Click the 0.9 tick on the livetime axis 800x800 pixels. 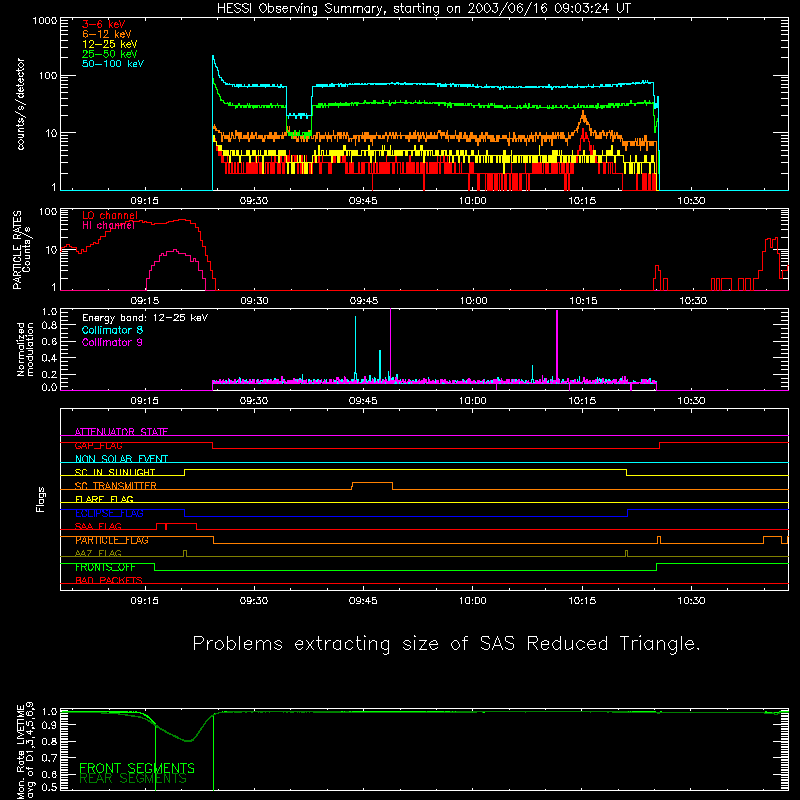pyautogui.click(x=49, y=725)
